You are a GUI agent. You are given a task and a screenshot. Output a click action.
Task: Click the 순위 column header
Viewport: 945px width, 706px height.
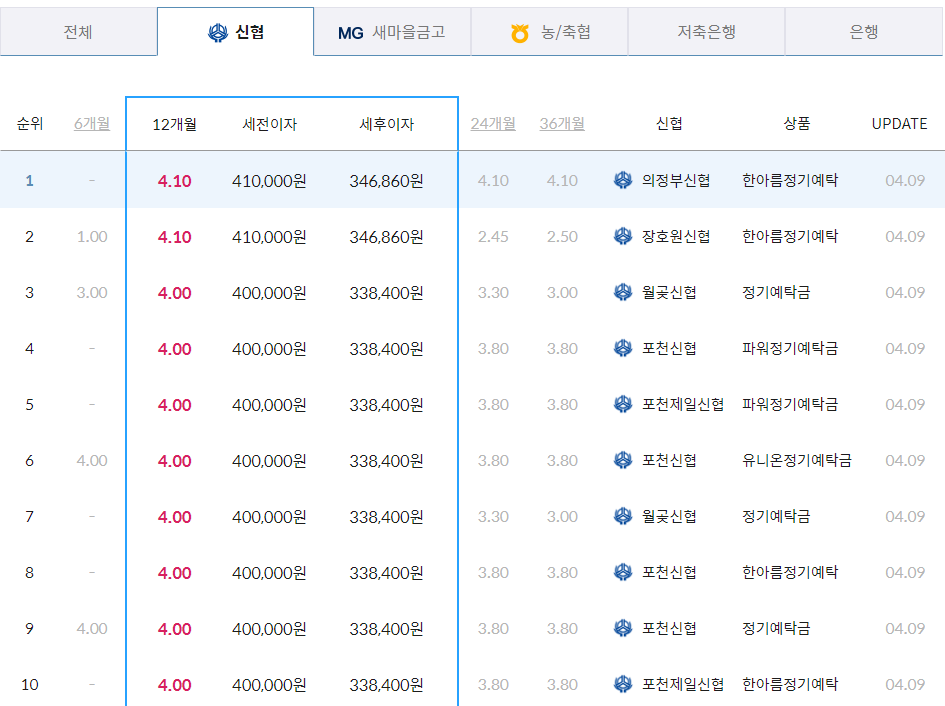pos(30,124)
